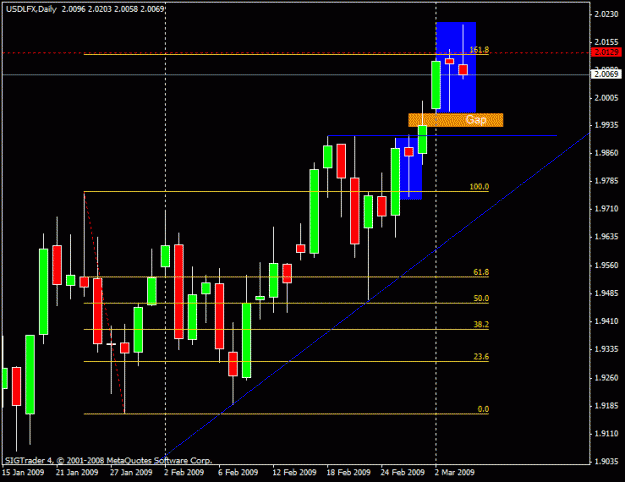
Task: Click the 1.9935 price scale value
Action: click(607, 125)
